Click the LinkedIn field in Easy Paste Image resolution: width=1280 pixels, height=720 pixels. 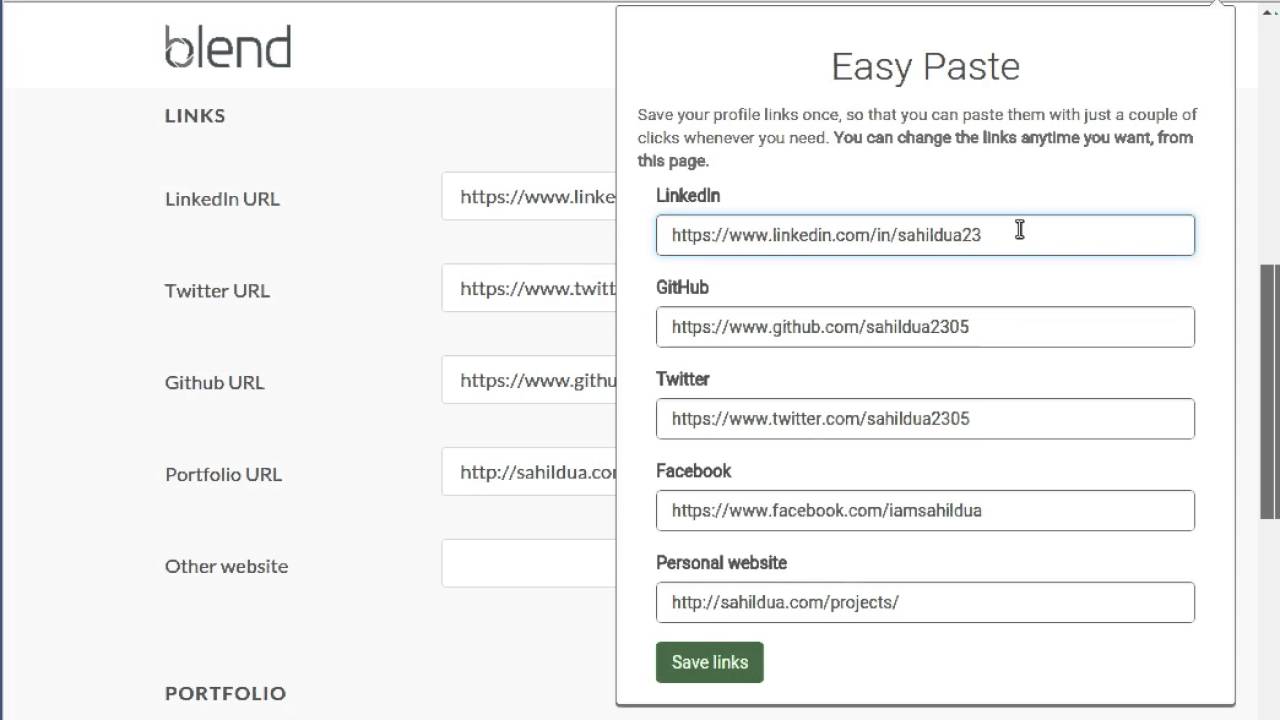(925, 235)
